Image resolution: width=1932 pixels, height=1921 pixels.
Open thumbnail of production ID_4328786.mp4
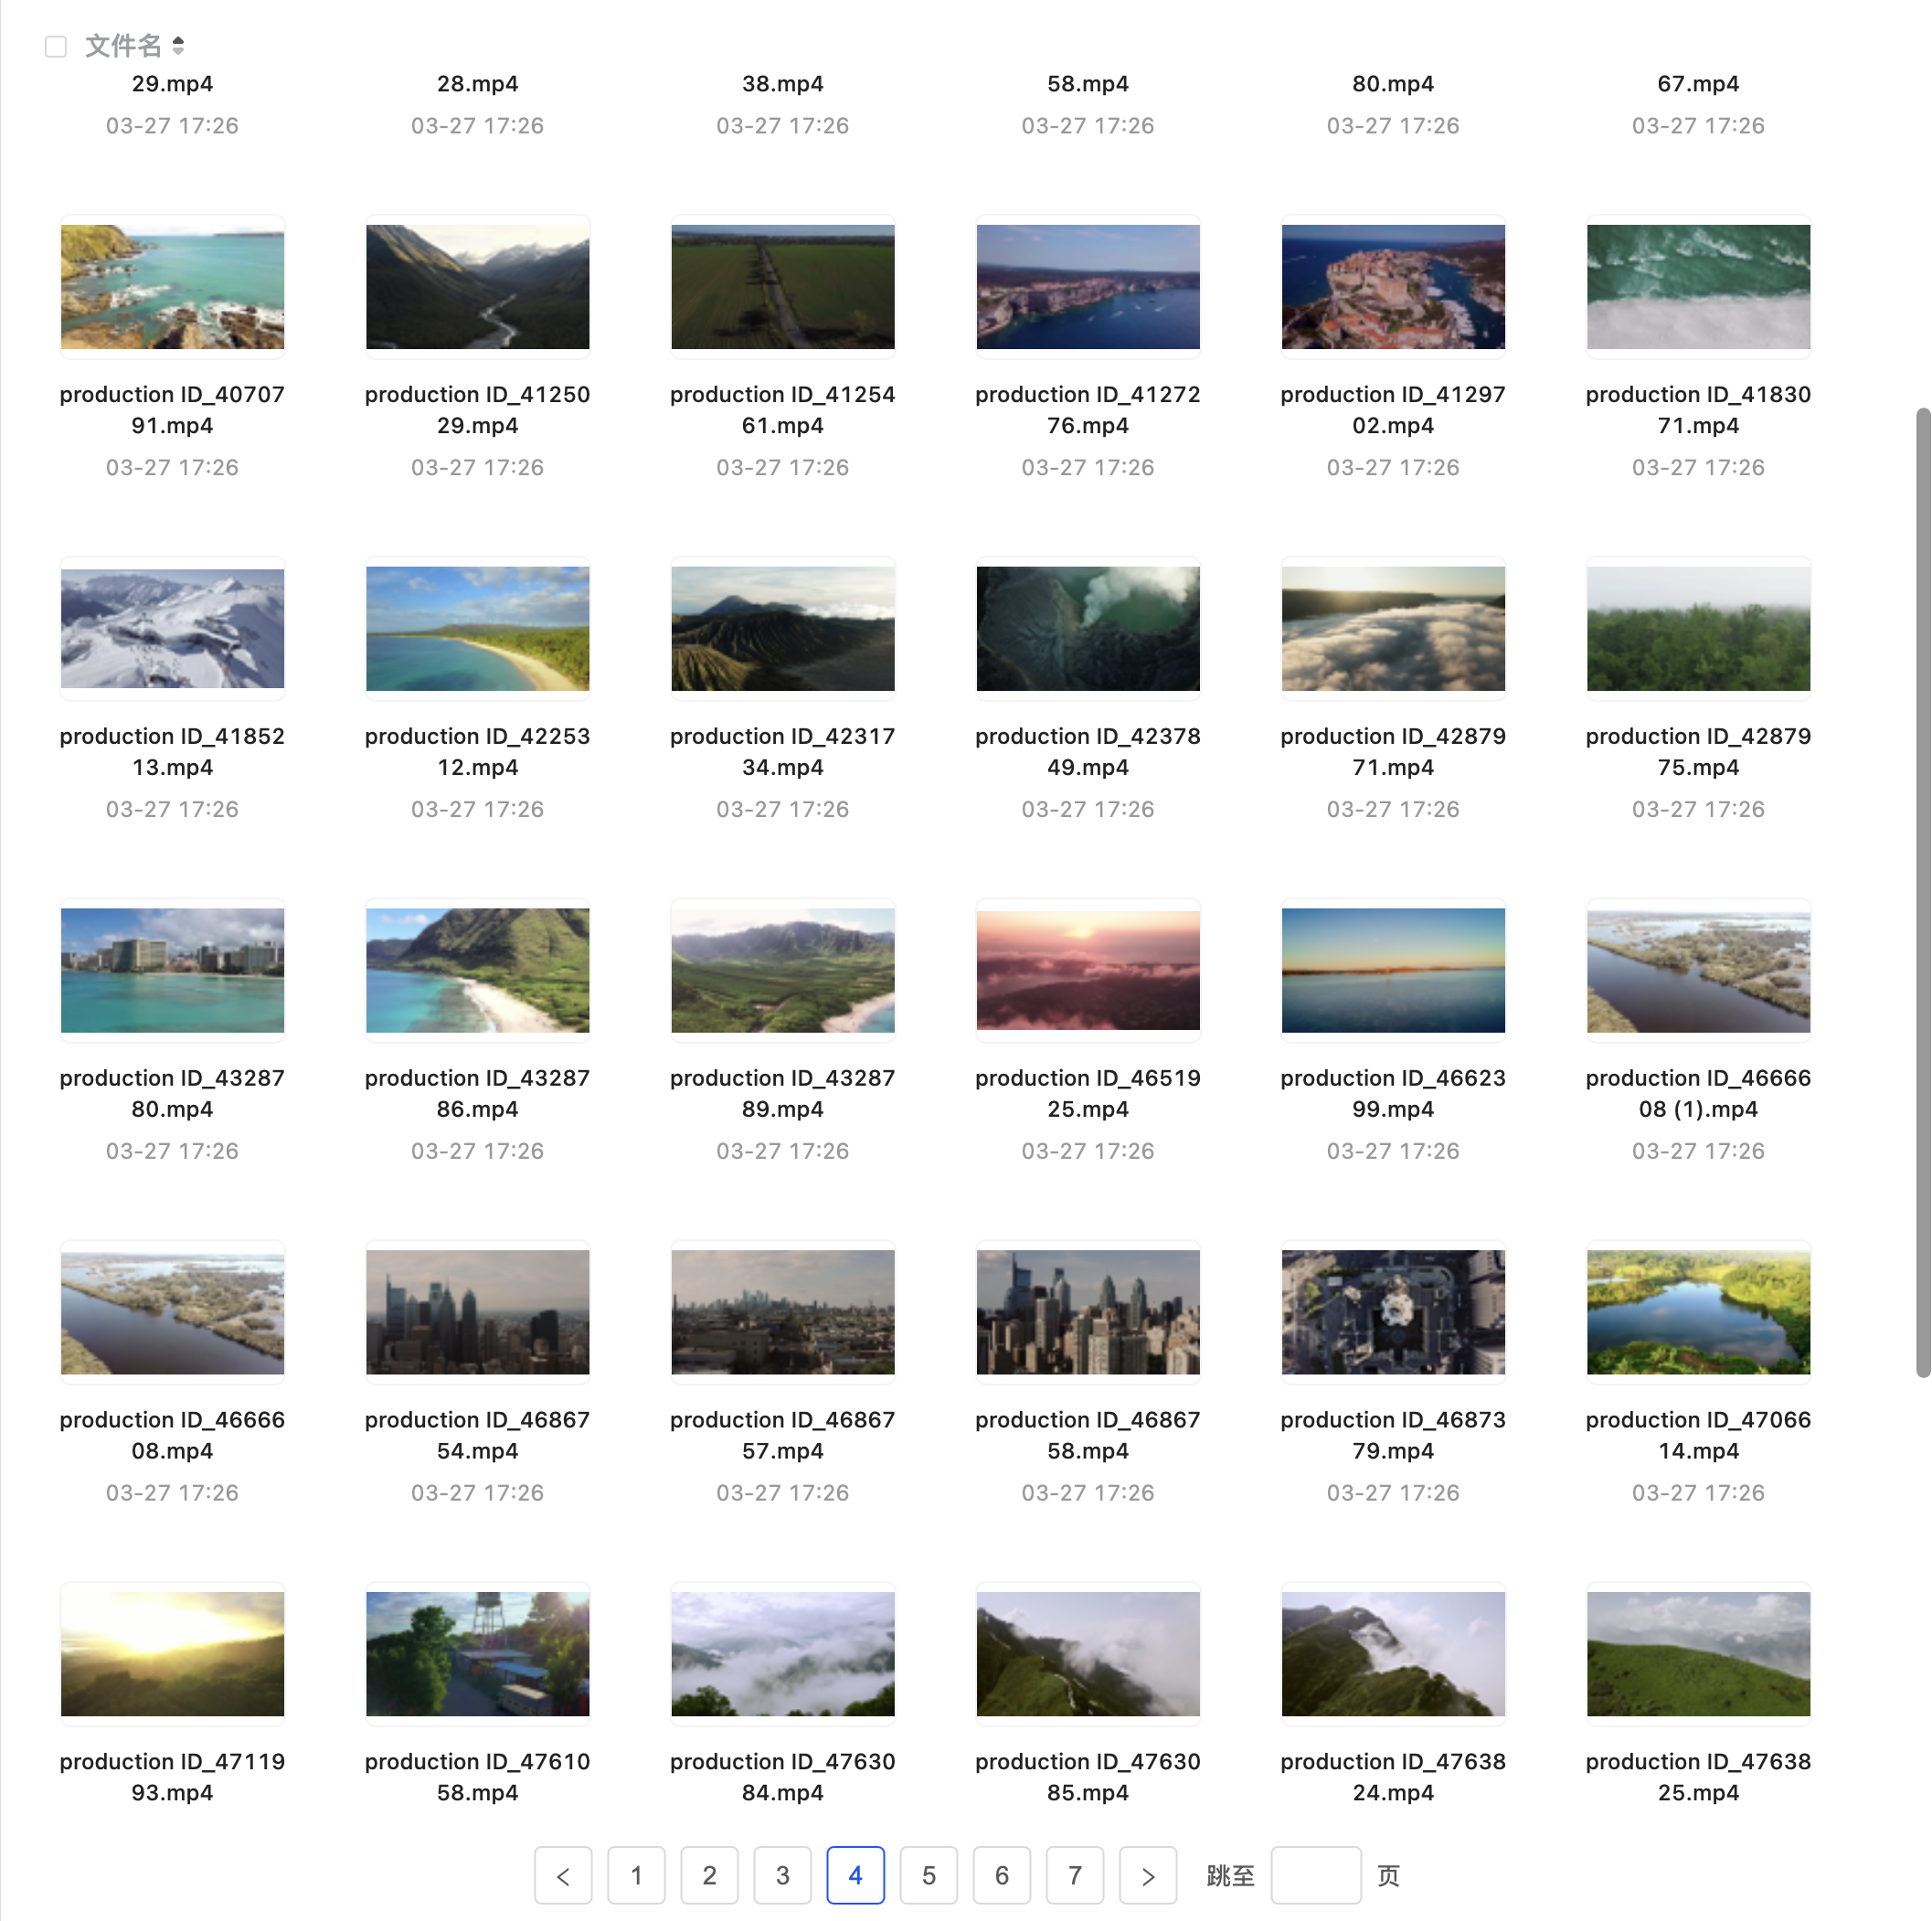click(477, 970)
